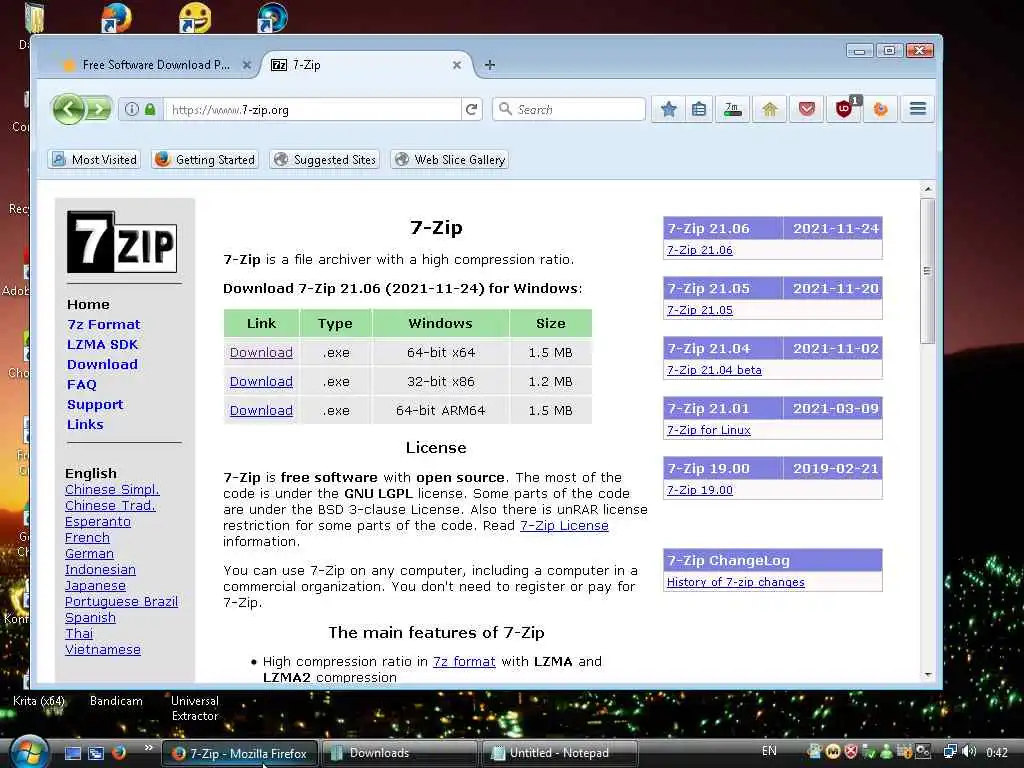This screenshot has width=1024, height=768.
Task: Select the 7-Zip browser tab
Action: pos(366,65)
